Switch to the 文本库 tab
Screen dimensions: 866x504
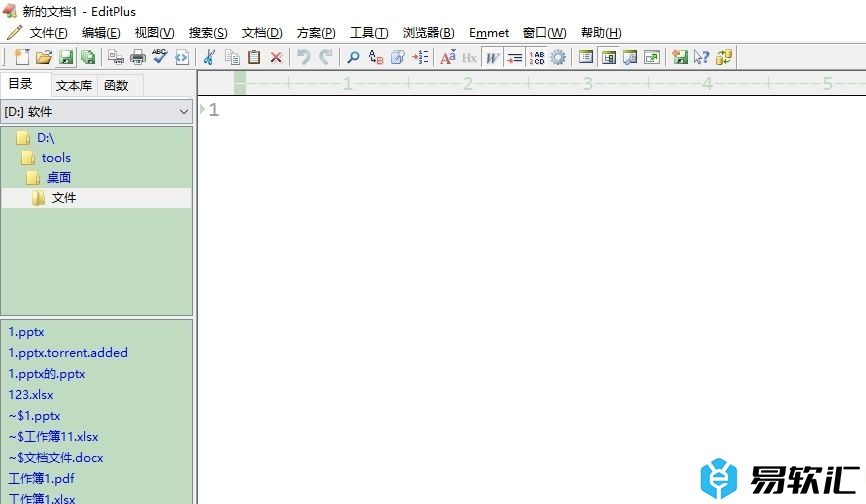point(74,86)
